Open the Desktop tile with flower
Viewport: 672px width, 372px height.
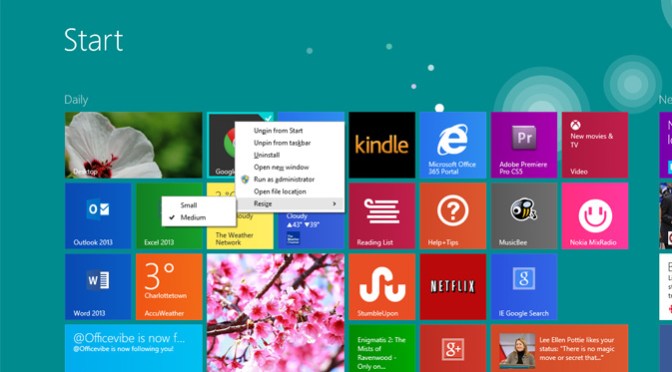pyautogui.click(x=133, y=145)
